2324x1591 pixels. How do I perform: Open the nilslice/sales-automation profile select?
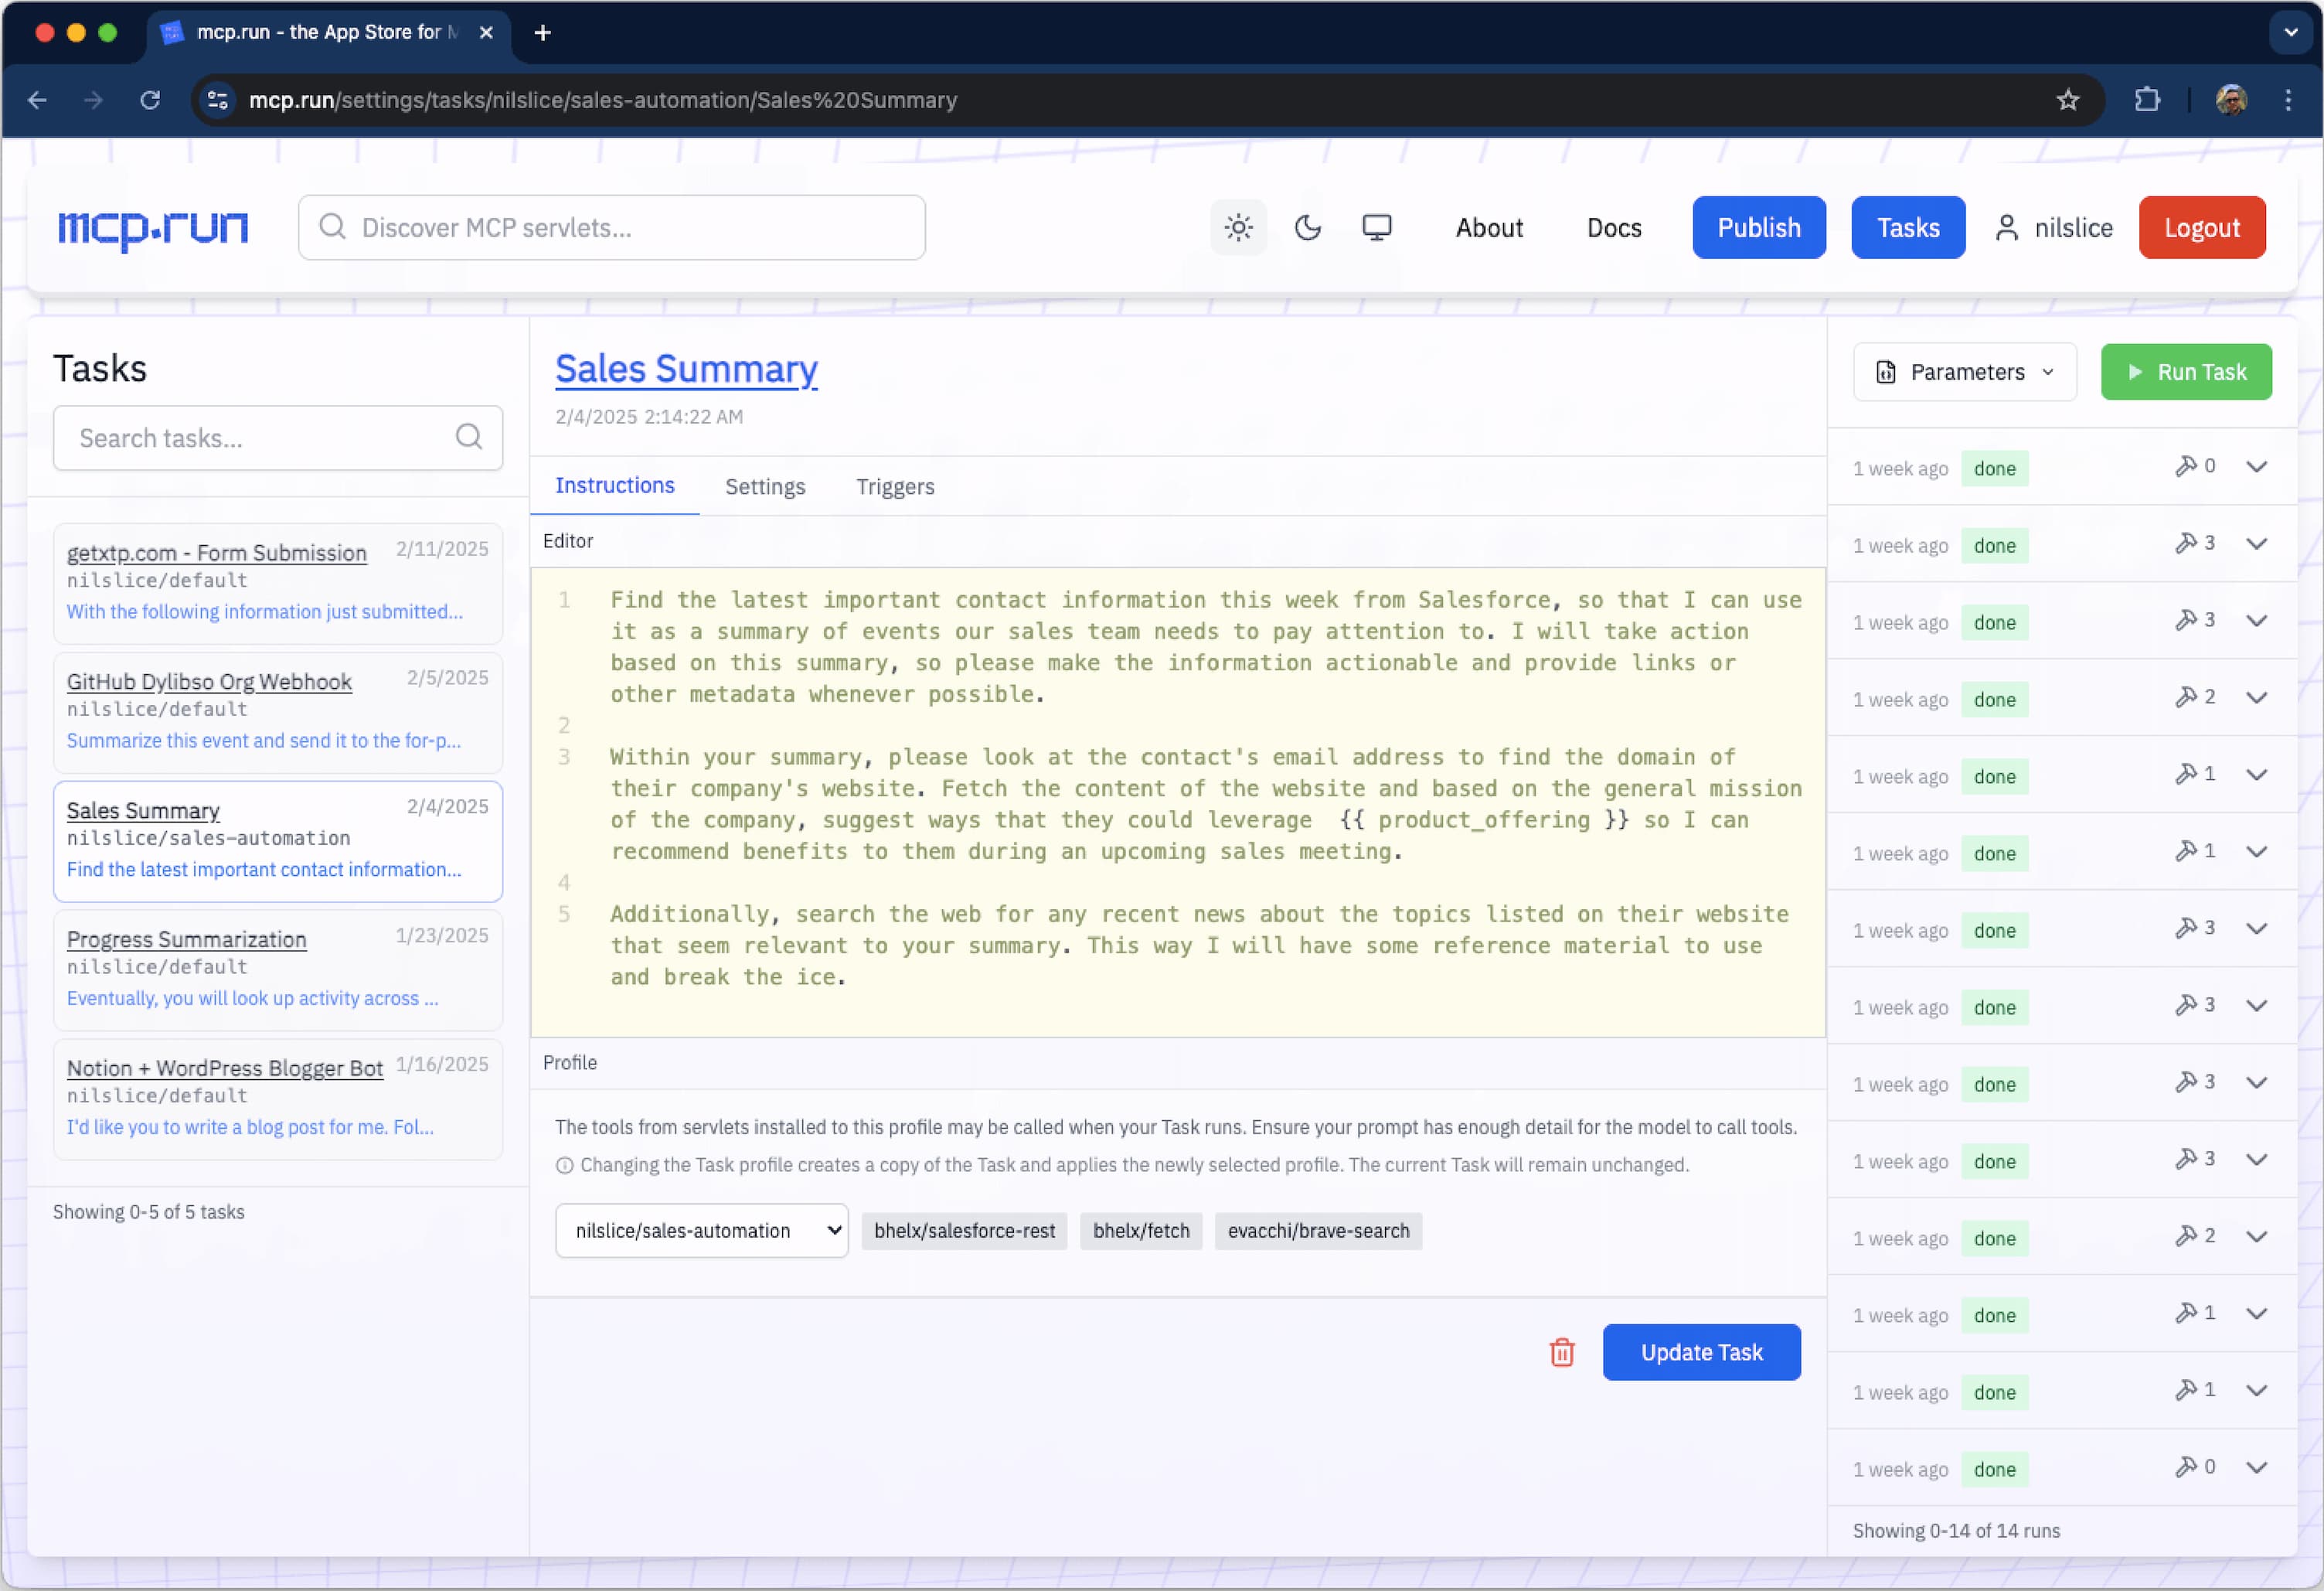pos(701,1231)
